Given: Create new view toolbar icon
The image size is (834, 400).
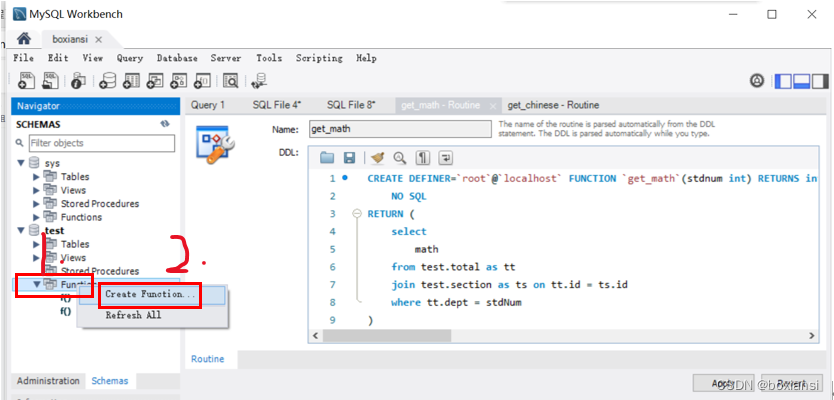Looking at the screenshot, I should click(x=155, y=80).
